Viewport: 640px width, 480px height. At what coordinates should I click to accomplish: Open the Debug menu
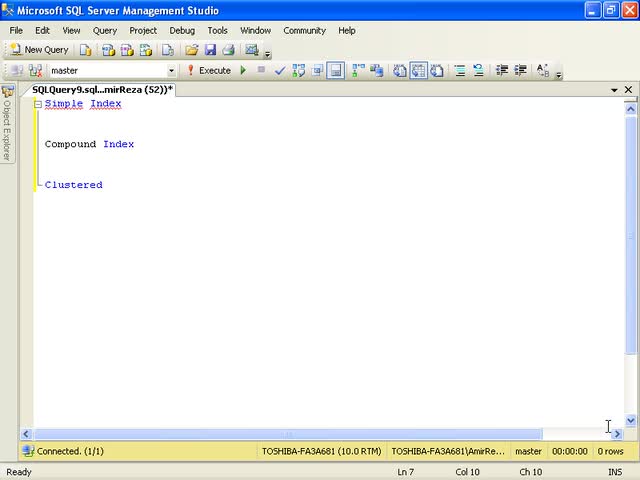(x=182, y=31)
